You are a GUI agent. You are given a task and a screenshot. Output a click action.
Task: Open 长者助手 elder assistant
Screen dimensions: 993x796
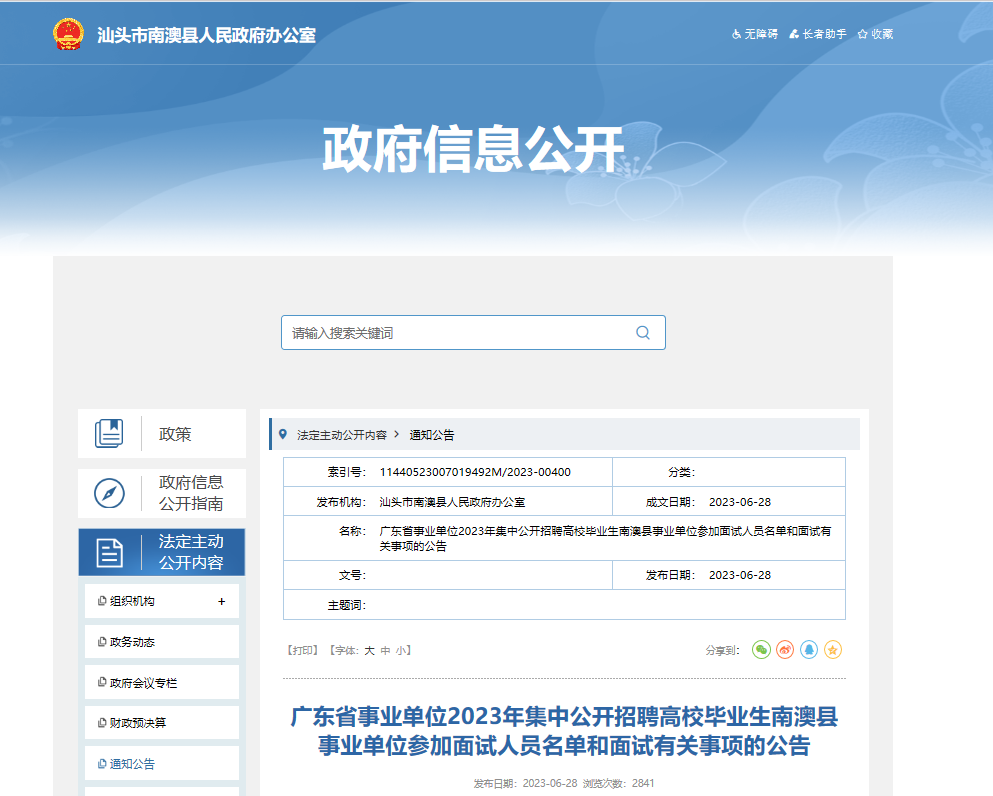pos(818,34)
